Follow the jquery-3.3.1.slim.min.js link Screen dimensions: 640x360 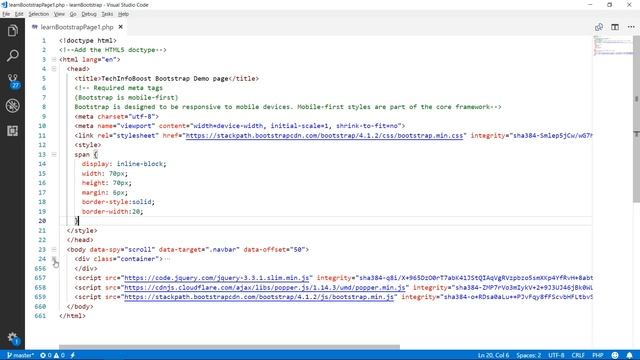click(x=216, y=278)
